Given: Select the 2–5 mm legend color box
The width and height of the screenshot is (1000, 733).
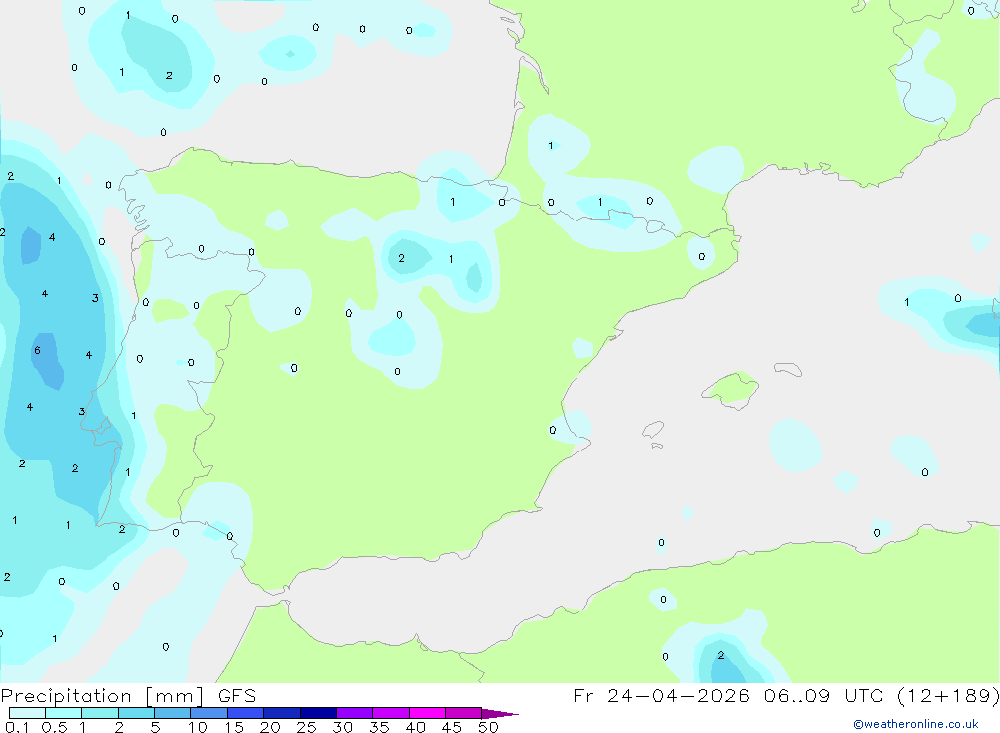Looking at the screenshot, I should pos(136,713).
